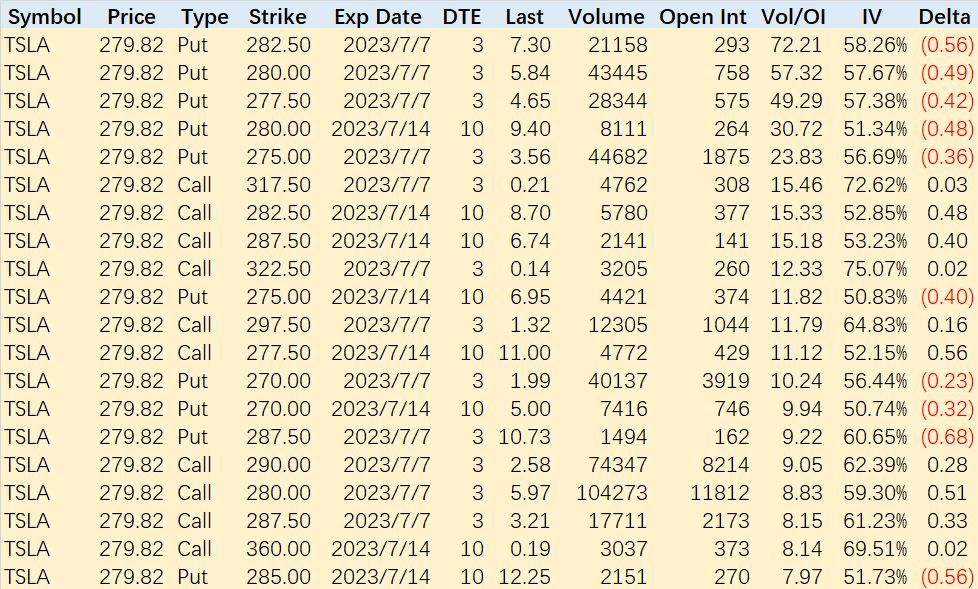The width and height of the screenshot is (978, 589).
Task: Select the Strike cell 297.50
Action: pyautogui.click(x=278, y=325)
